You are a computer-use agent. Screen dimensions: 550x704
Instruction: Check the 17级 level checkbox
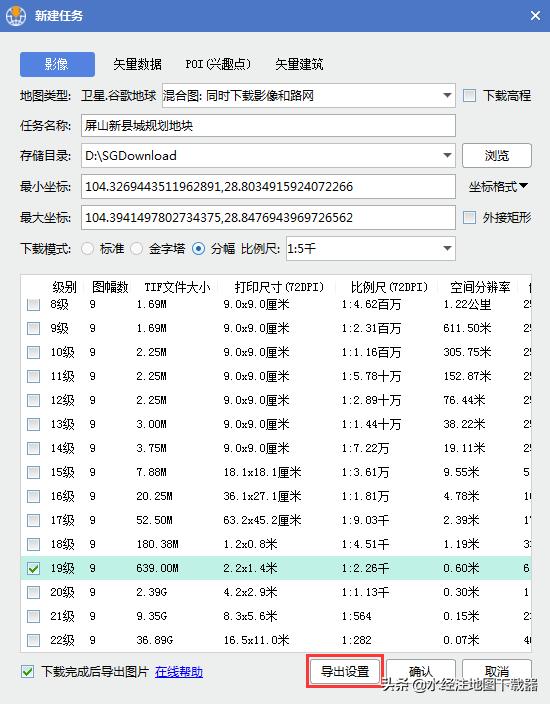[x=33, y=520]
